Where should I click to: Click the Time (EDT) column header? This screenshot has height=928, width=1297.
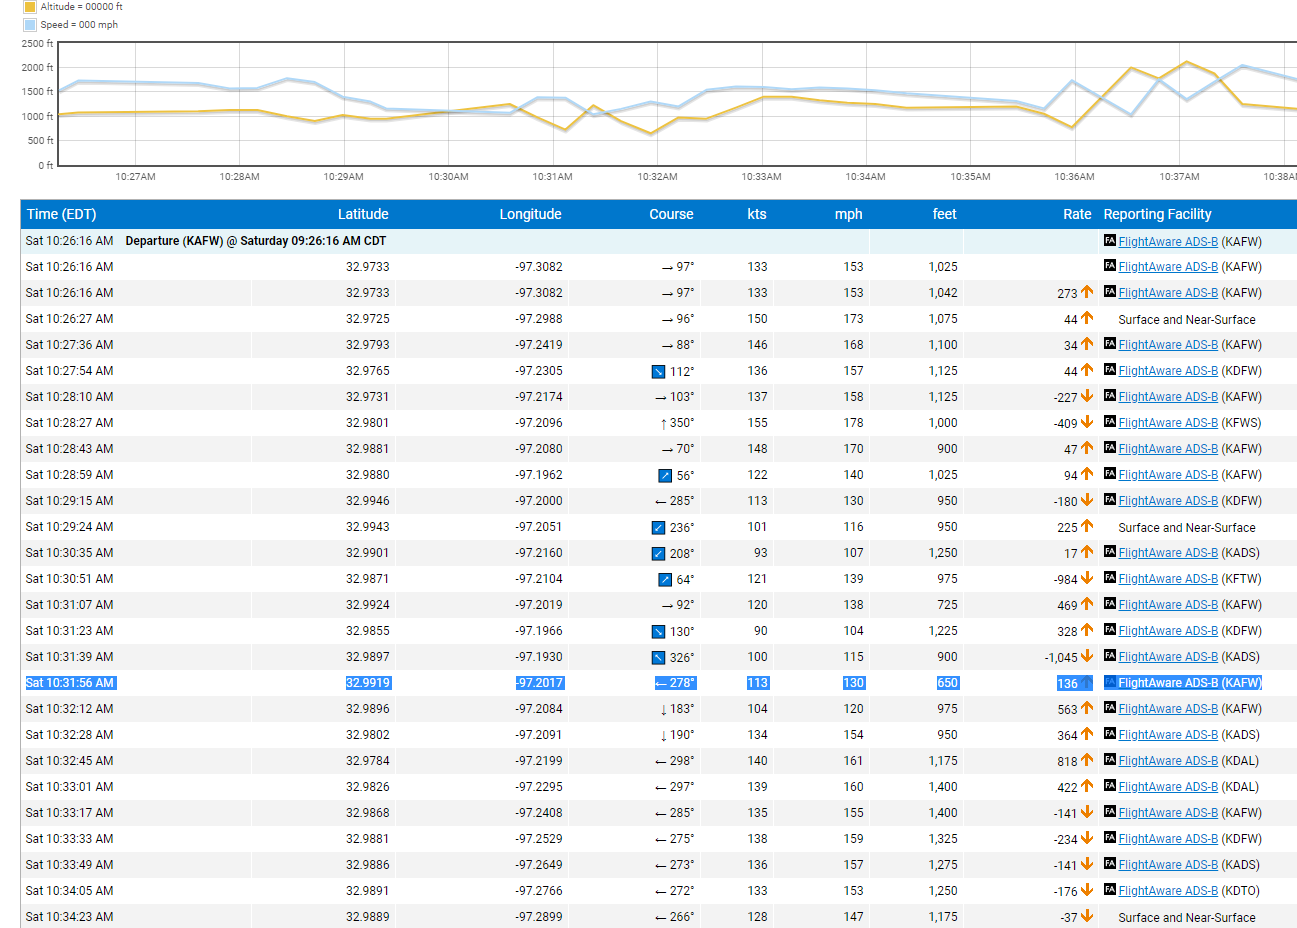click(x=62, y=214)
